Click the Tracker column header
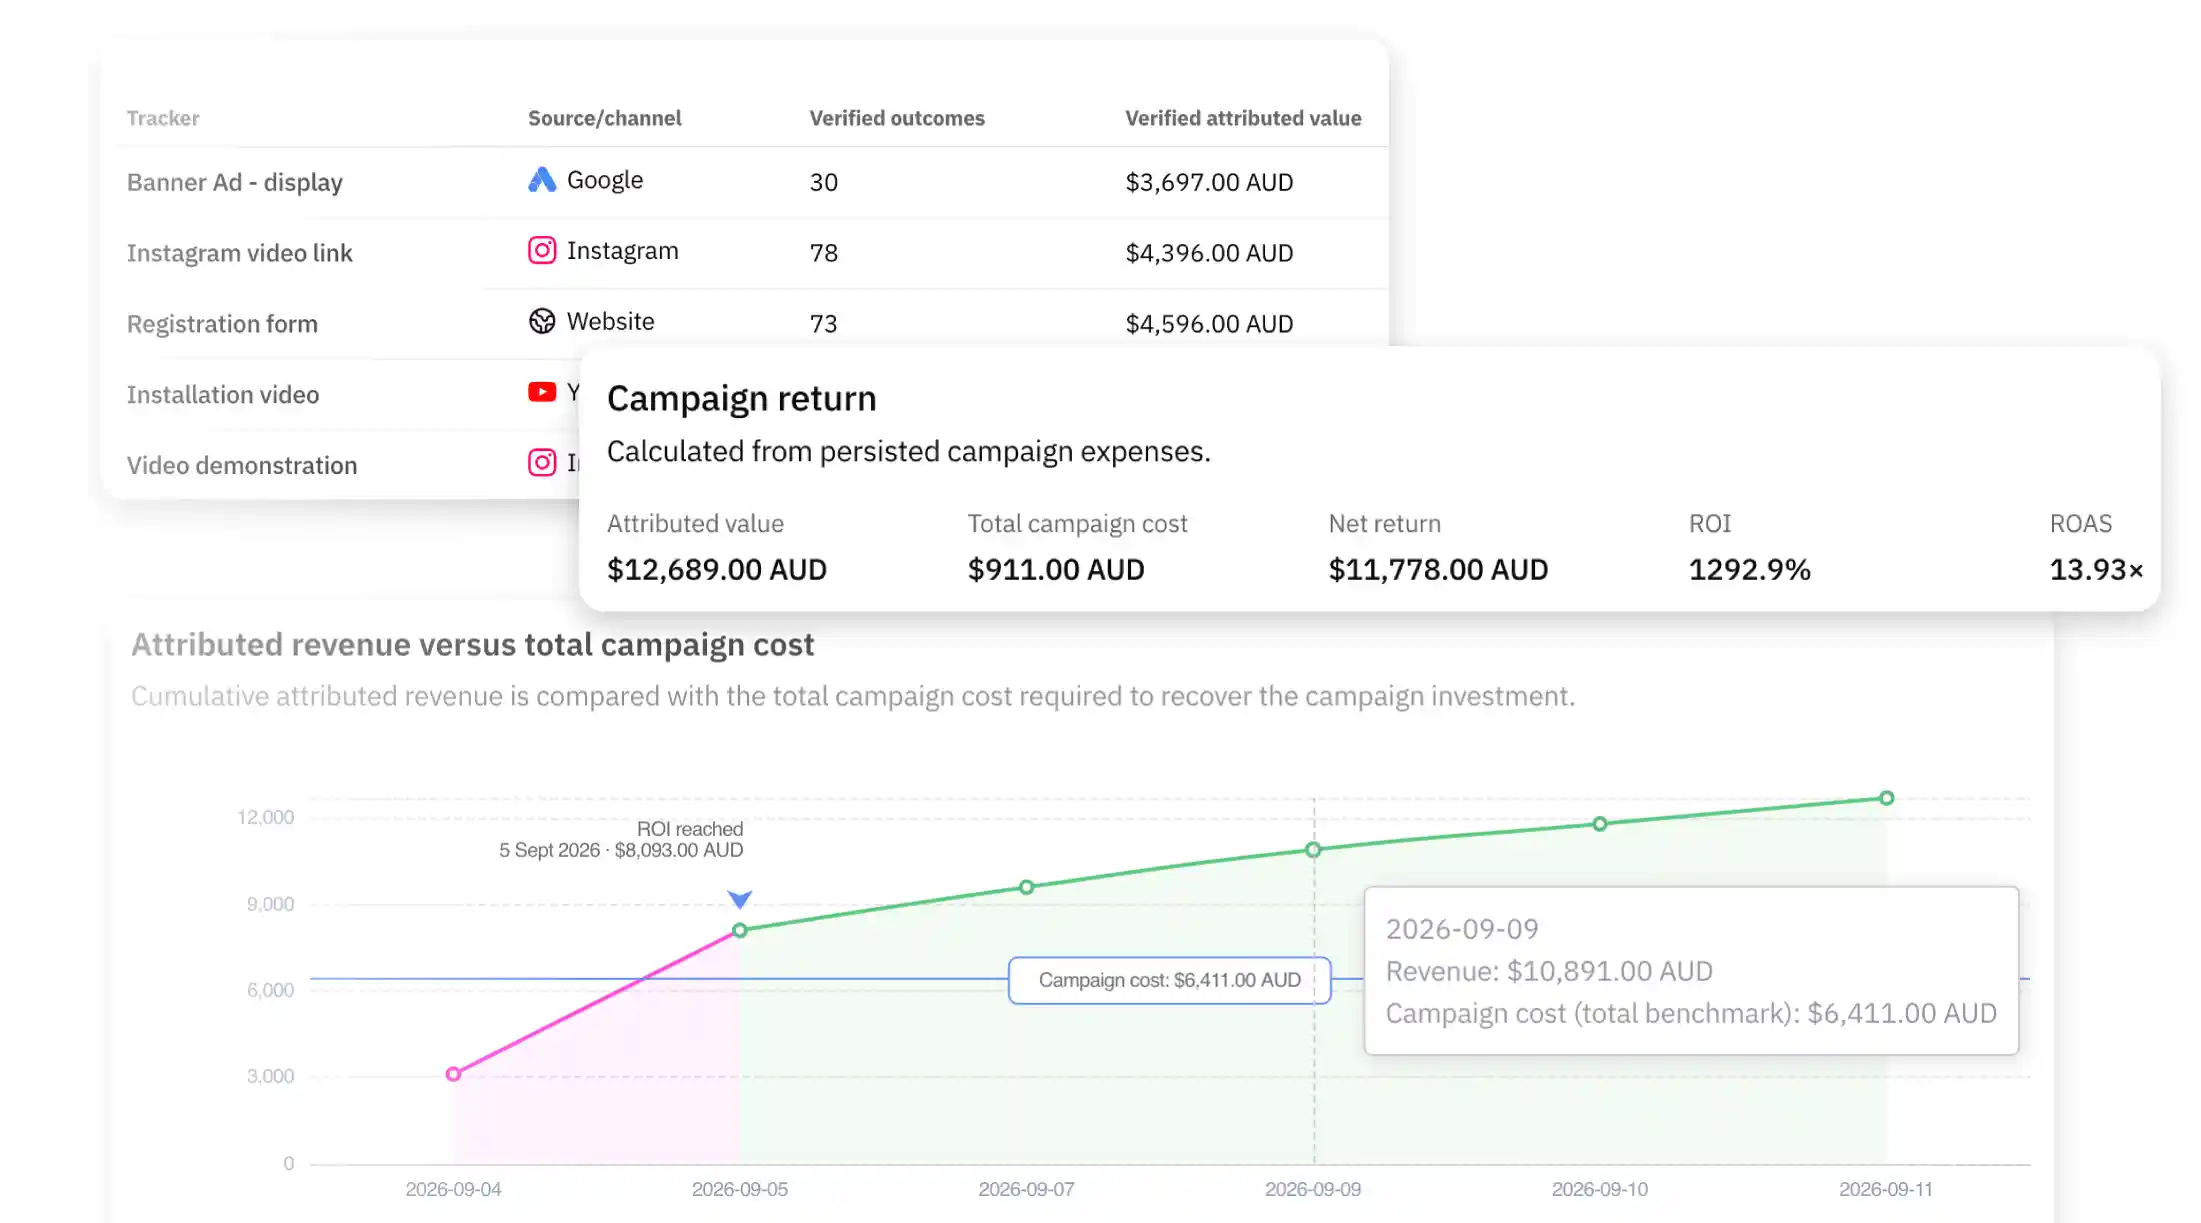This screenshot has width=2201, height=1223. click(163, 118)
